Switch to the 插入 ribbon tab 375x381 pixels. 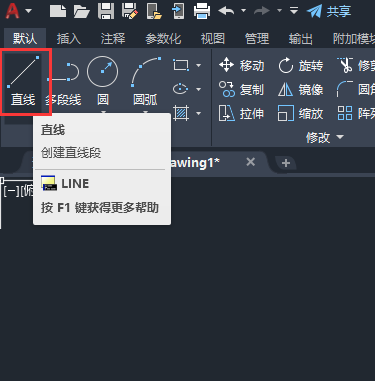coord(69,39)
